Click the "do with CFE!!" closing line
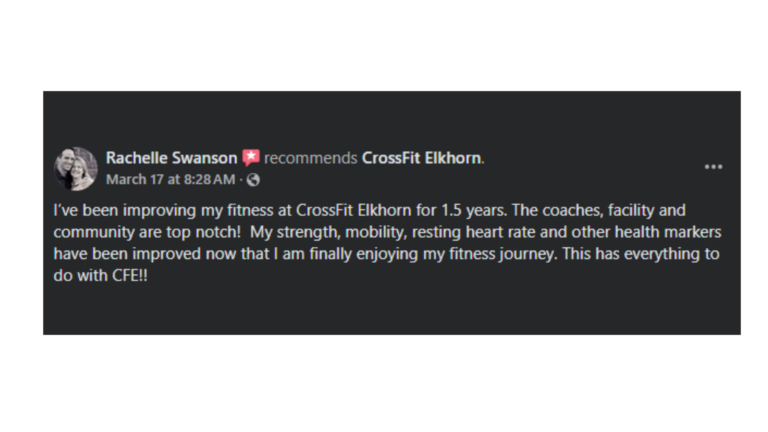The height and width of the screenshot is (432, 768). (x=100, y=275)
